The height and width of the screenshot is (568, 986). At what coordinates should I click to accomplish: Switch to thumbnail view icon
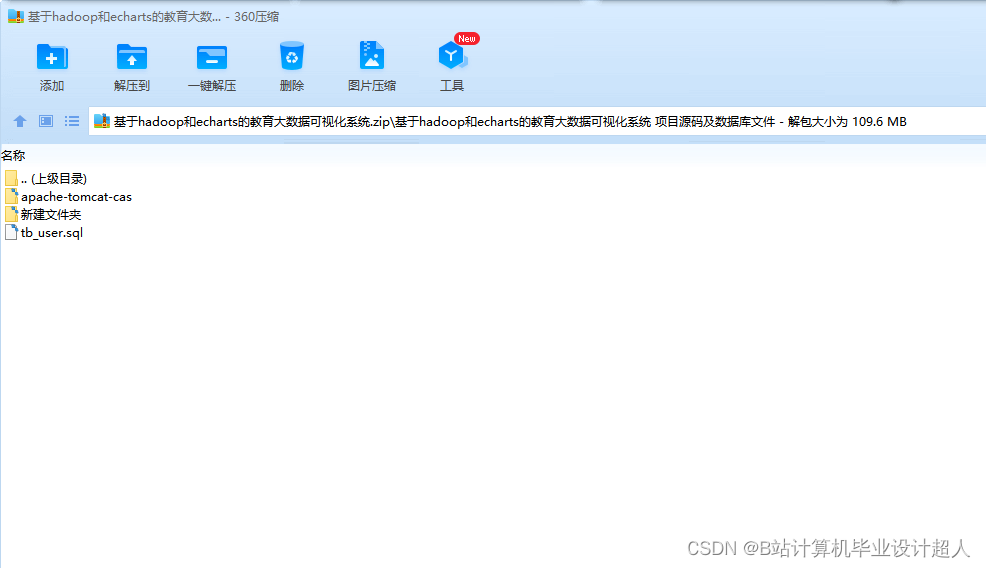click(46, 121)
